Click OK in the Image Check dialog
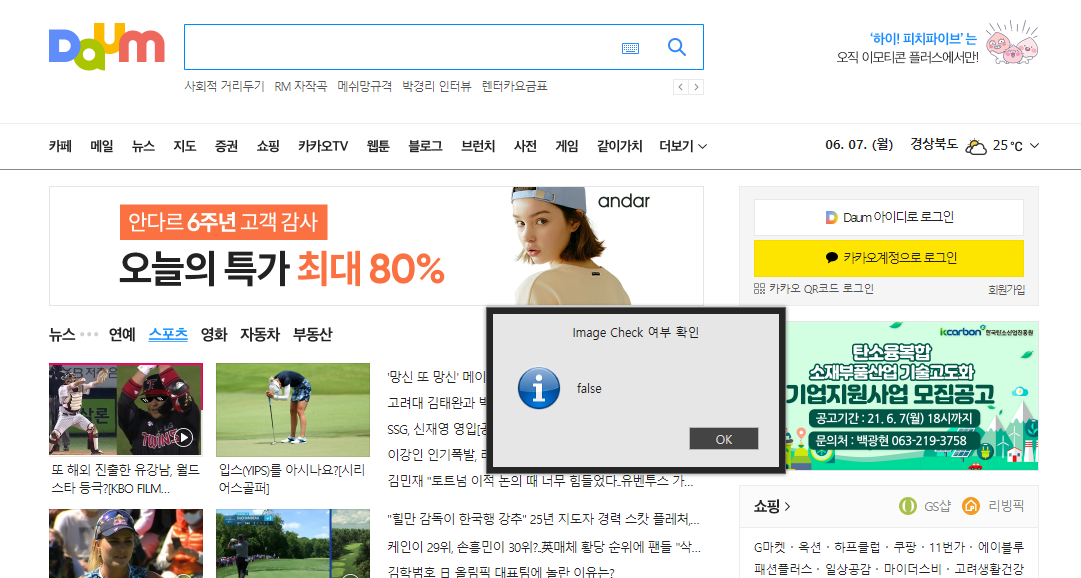This screenshot has height=578, width=1081. tap(724, 439)
